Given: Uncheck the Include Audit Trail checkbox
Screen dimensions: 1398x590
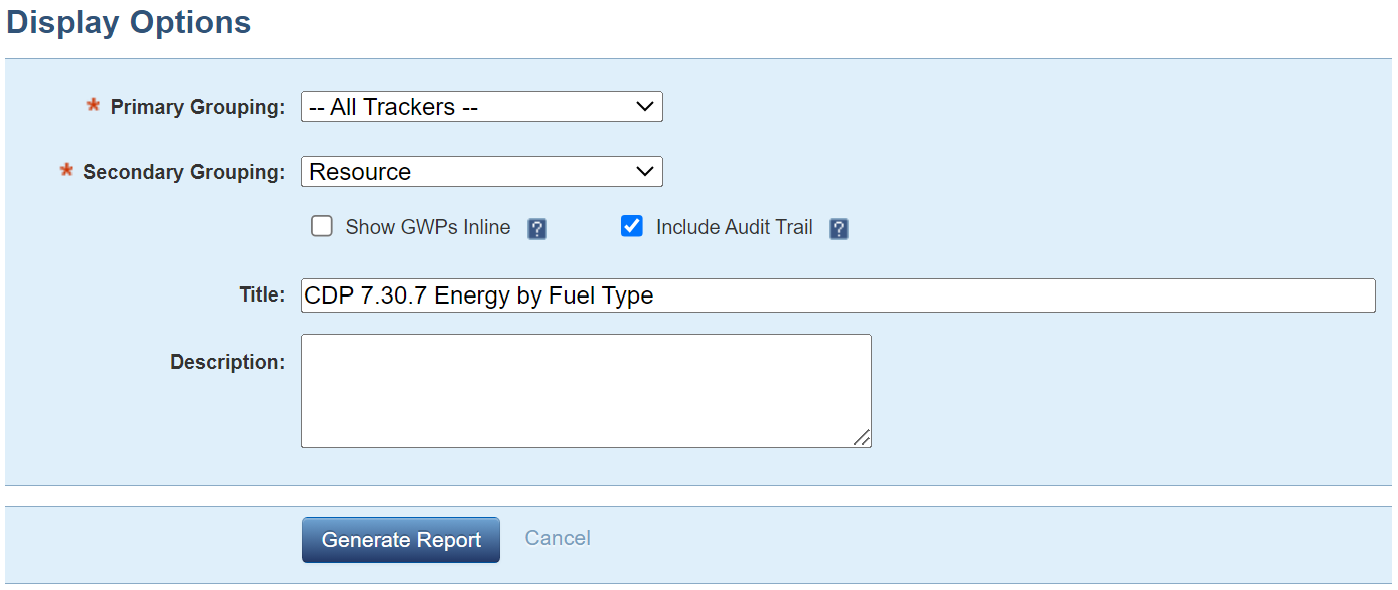Looking at the screenshot, I should coord(632,226).
